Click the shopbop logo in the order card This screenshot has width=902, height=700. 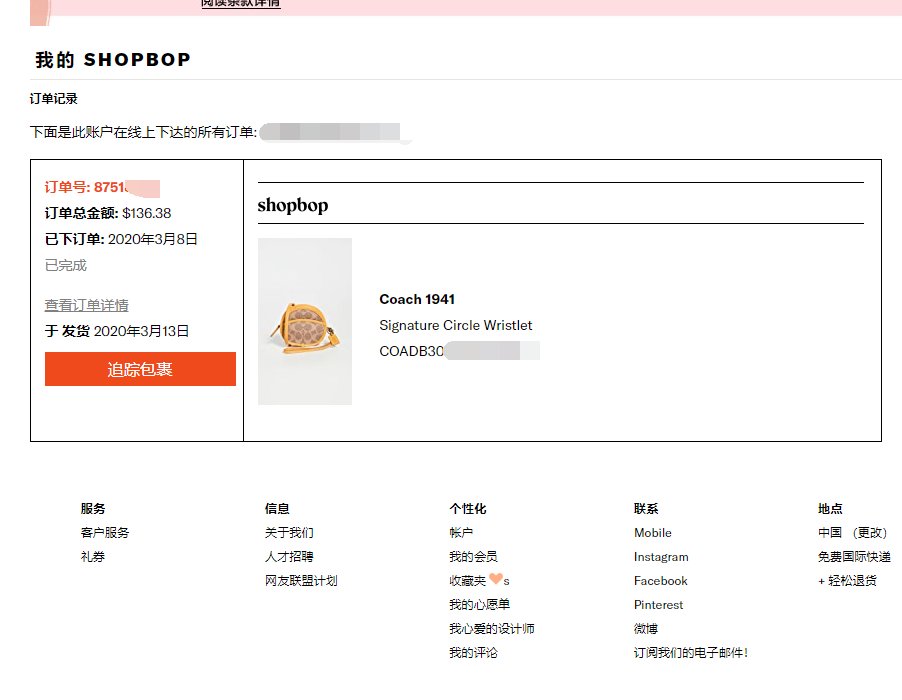tap(293, 205)
